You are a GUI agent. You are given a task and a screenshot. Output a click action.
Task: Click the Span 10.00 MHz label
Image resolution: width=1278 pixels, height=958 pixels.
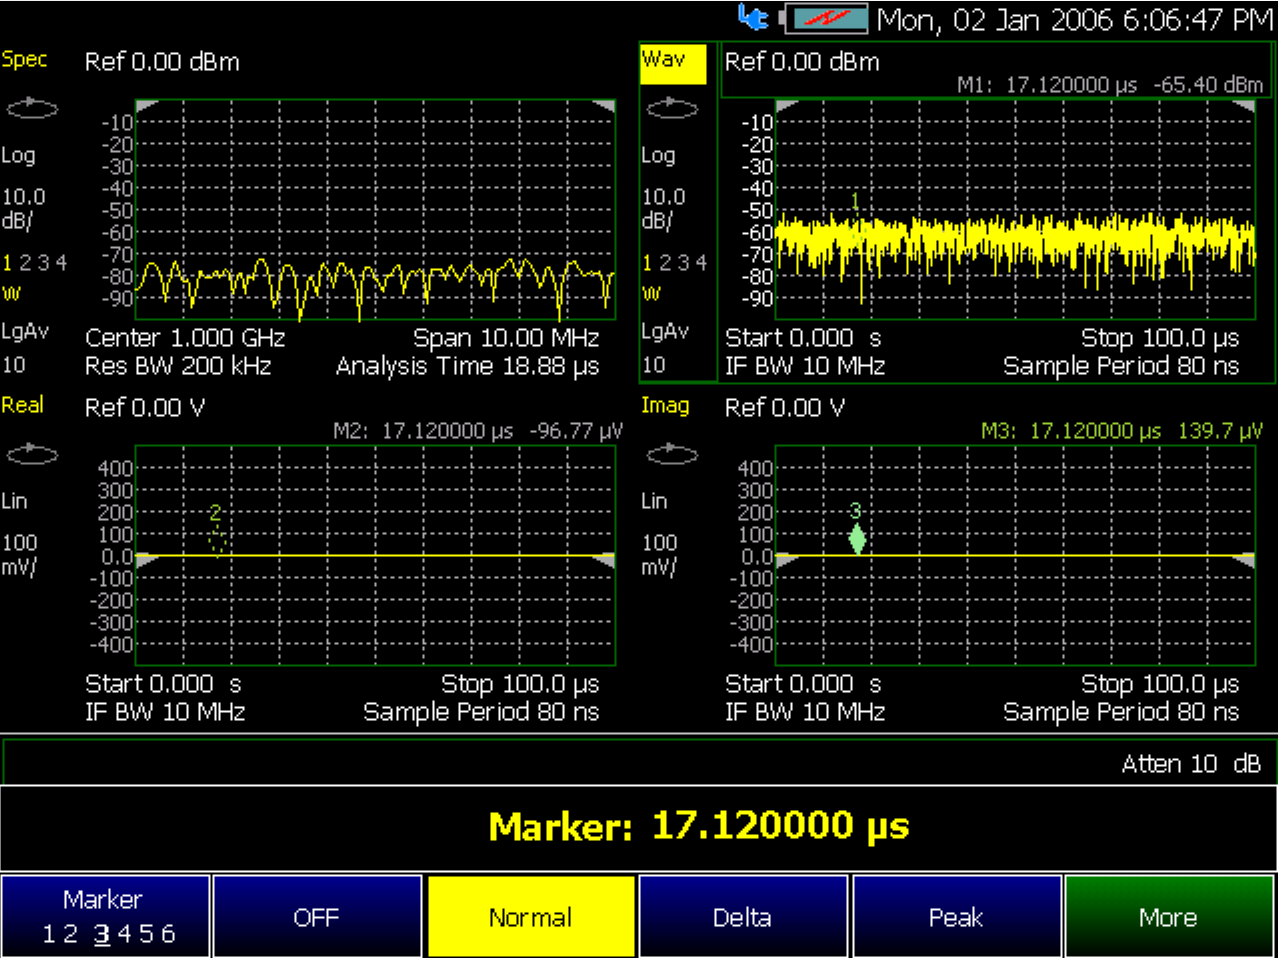(506, 338)
